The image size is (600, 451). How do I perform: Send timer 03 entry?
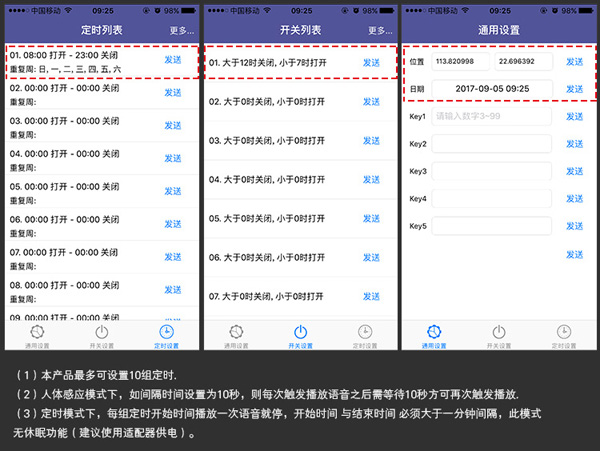tap(173, 125)
